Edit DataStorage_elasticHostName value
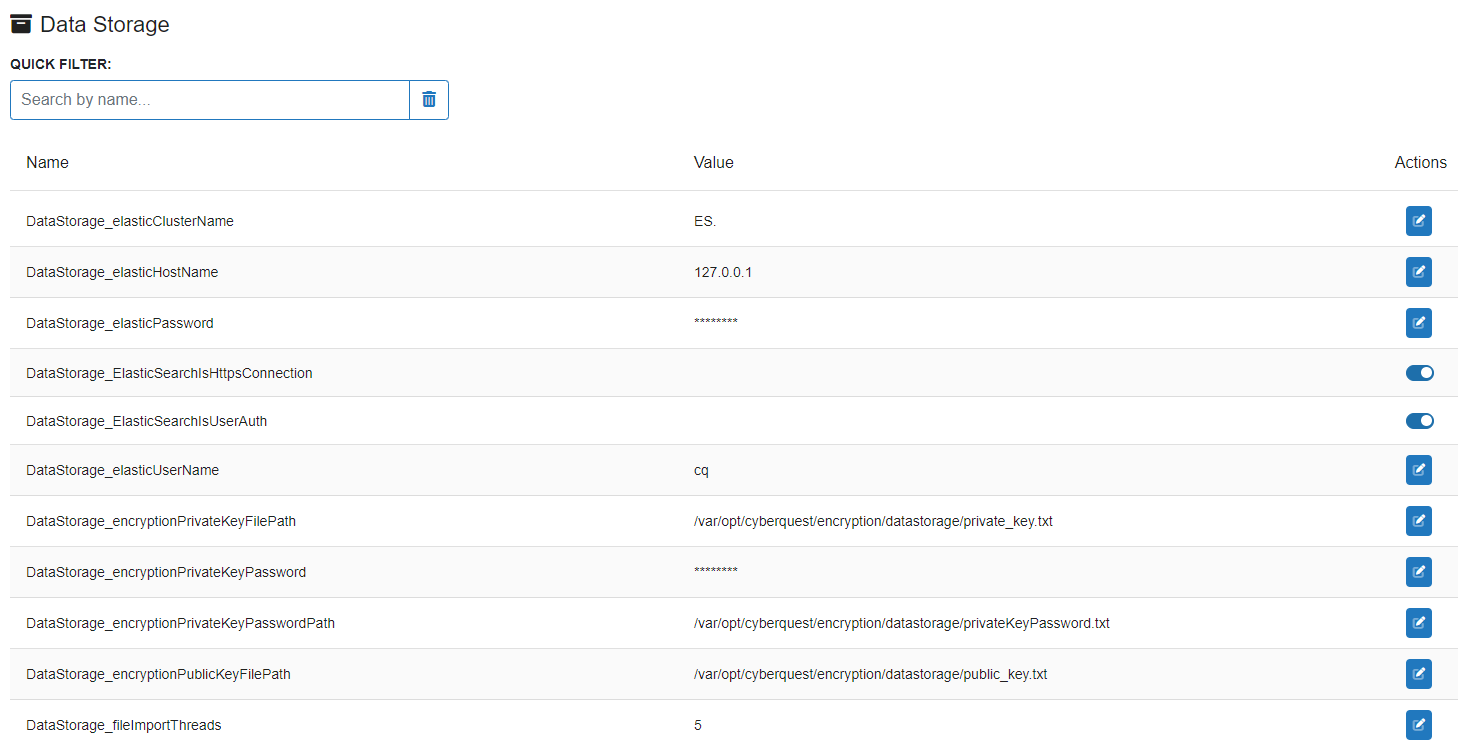This screenshot has width=1458, height=746. pos(1418,272)
